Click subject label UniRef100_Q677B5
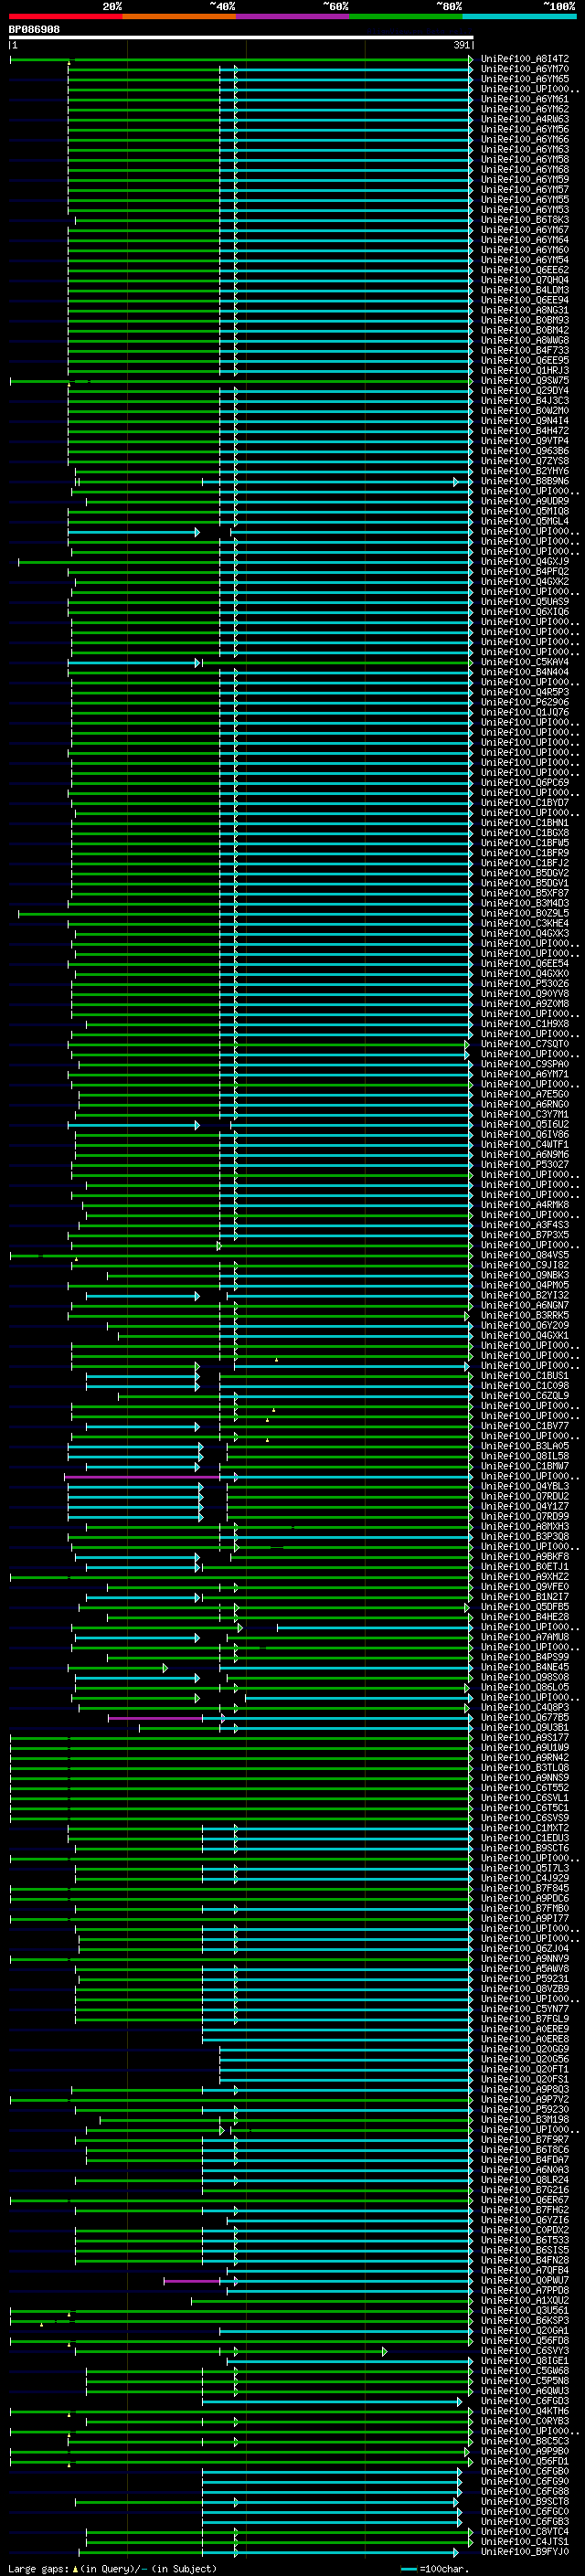Image resolution: width=585 pixels, height=2576 pixels. tap(525, 1717)
